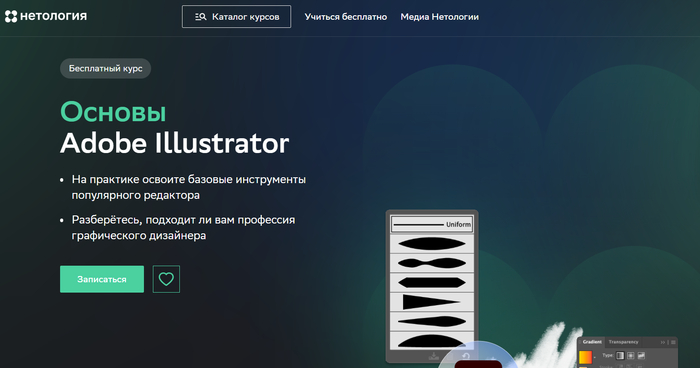The image size is (700, 368).
Task: Choose freeform gradient type icon in illustration
Action: pyautogui.click(x=641, y=355)
